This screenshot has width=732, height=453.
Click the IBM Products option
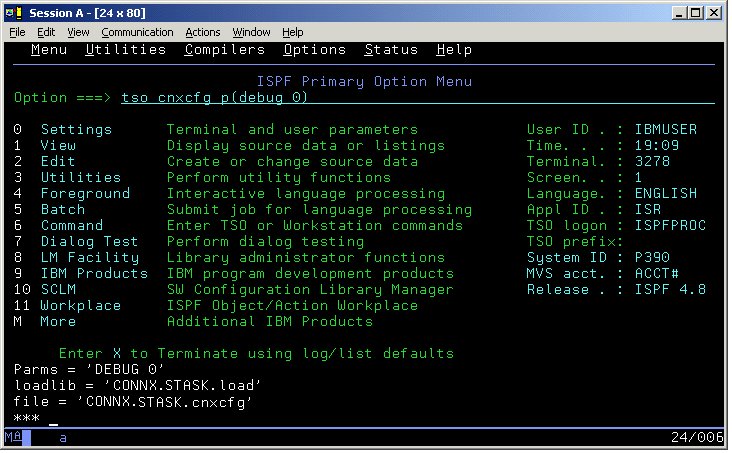93,274
